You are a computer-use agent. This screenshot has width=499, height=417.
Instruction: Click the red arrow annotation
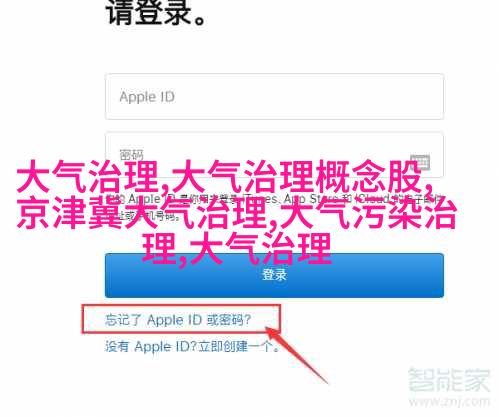297,355
